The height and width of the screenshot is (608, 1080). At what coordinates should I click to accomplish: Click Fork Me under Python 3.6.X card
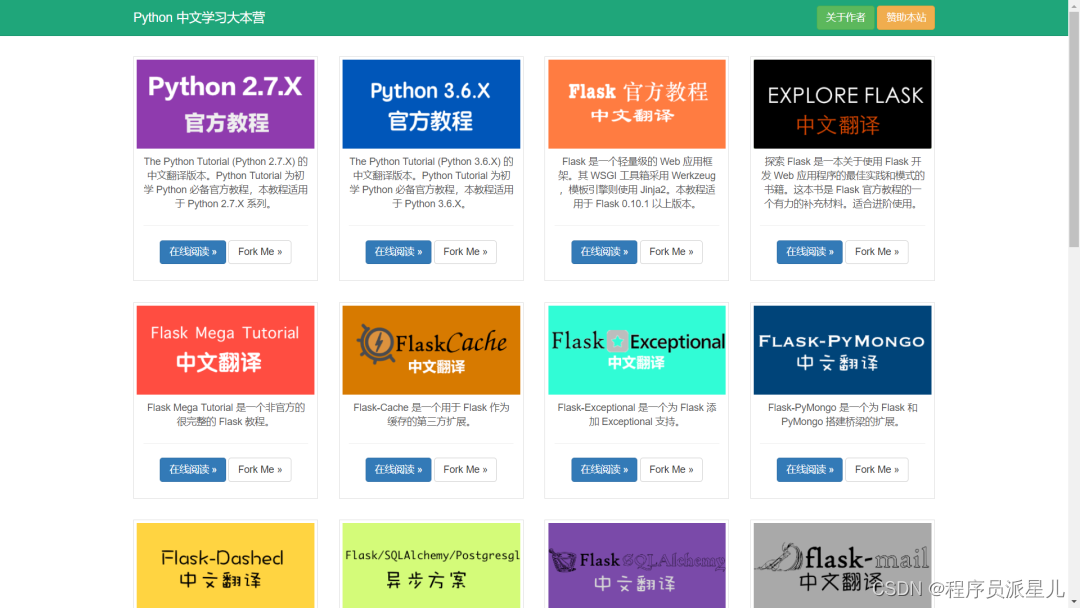tap(465, 252)
